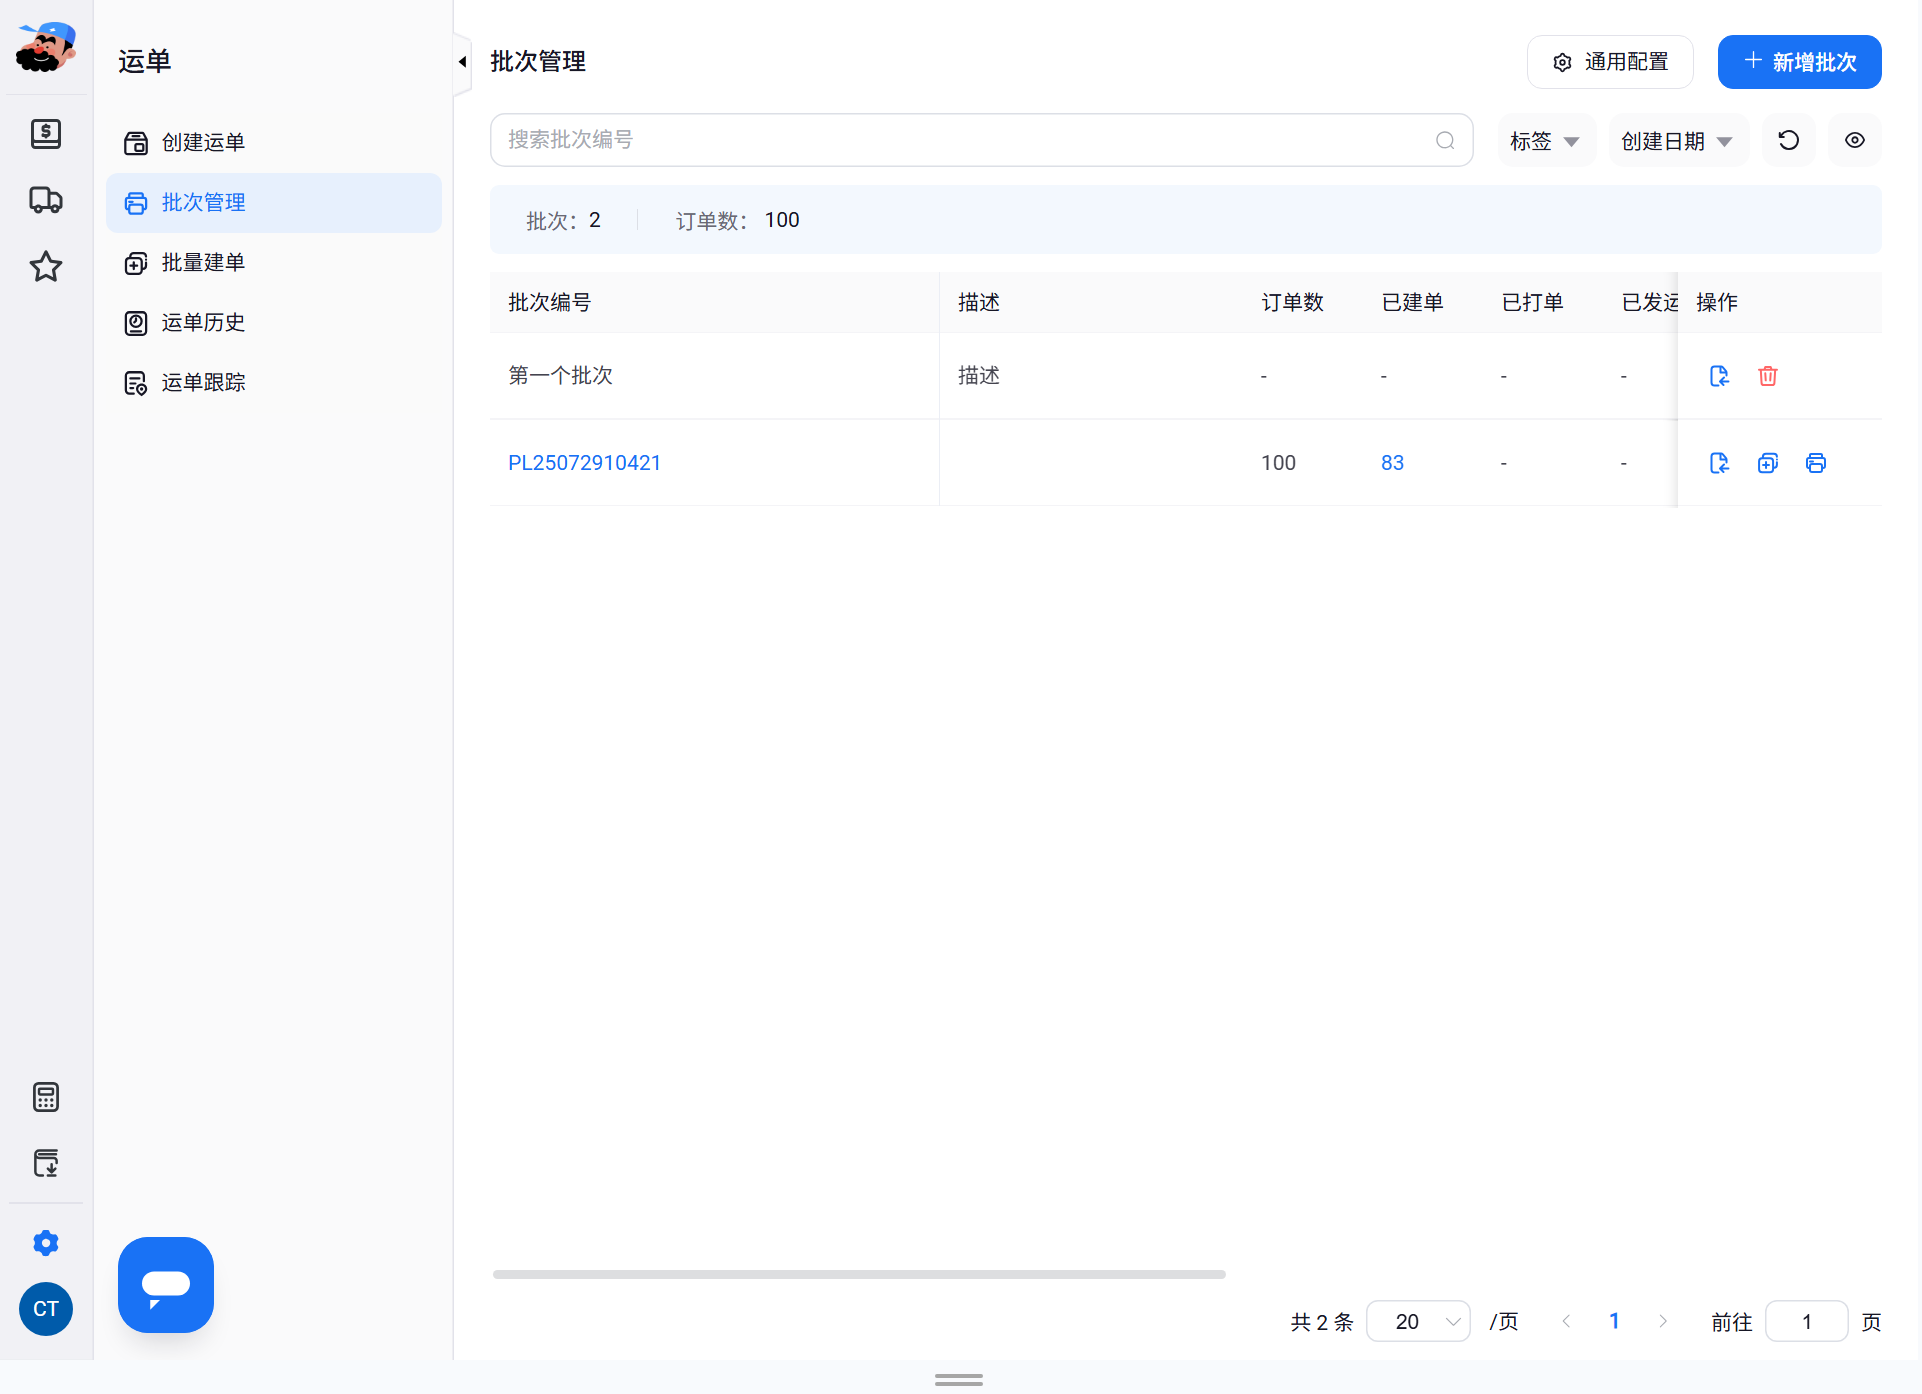Open the blue settings gear icon
This screenshot has width=1922, height=1394.
coord(46,1243)
